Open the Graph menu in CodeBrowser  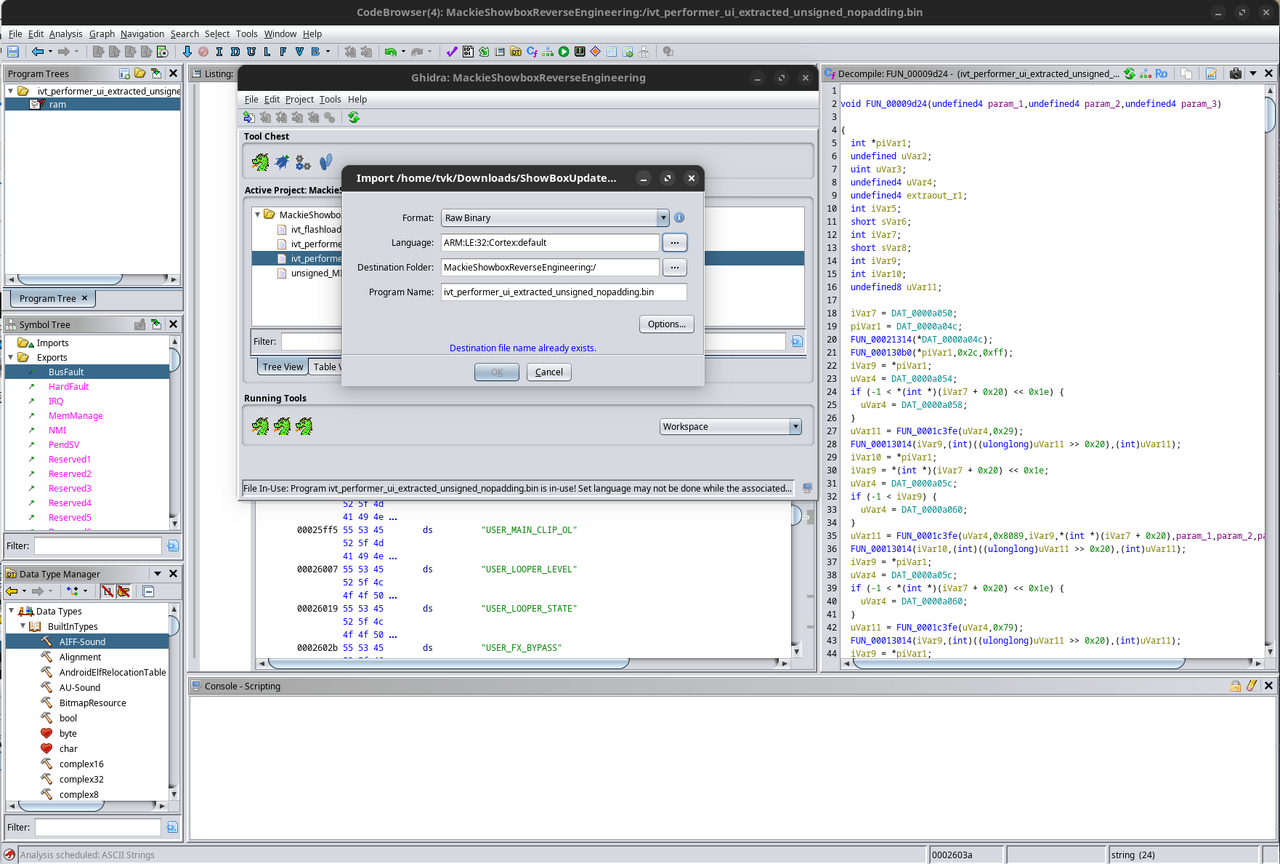(x=102, y=34)
